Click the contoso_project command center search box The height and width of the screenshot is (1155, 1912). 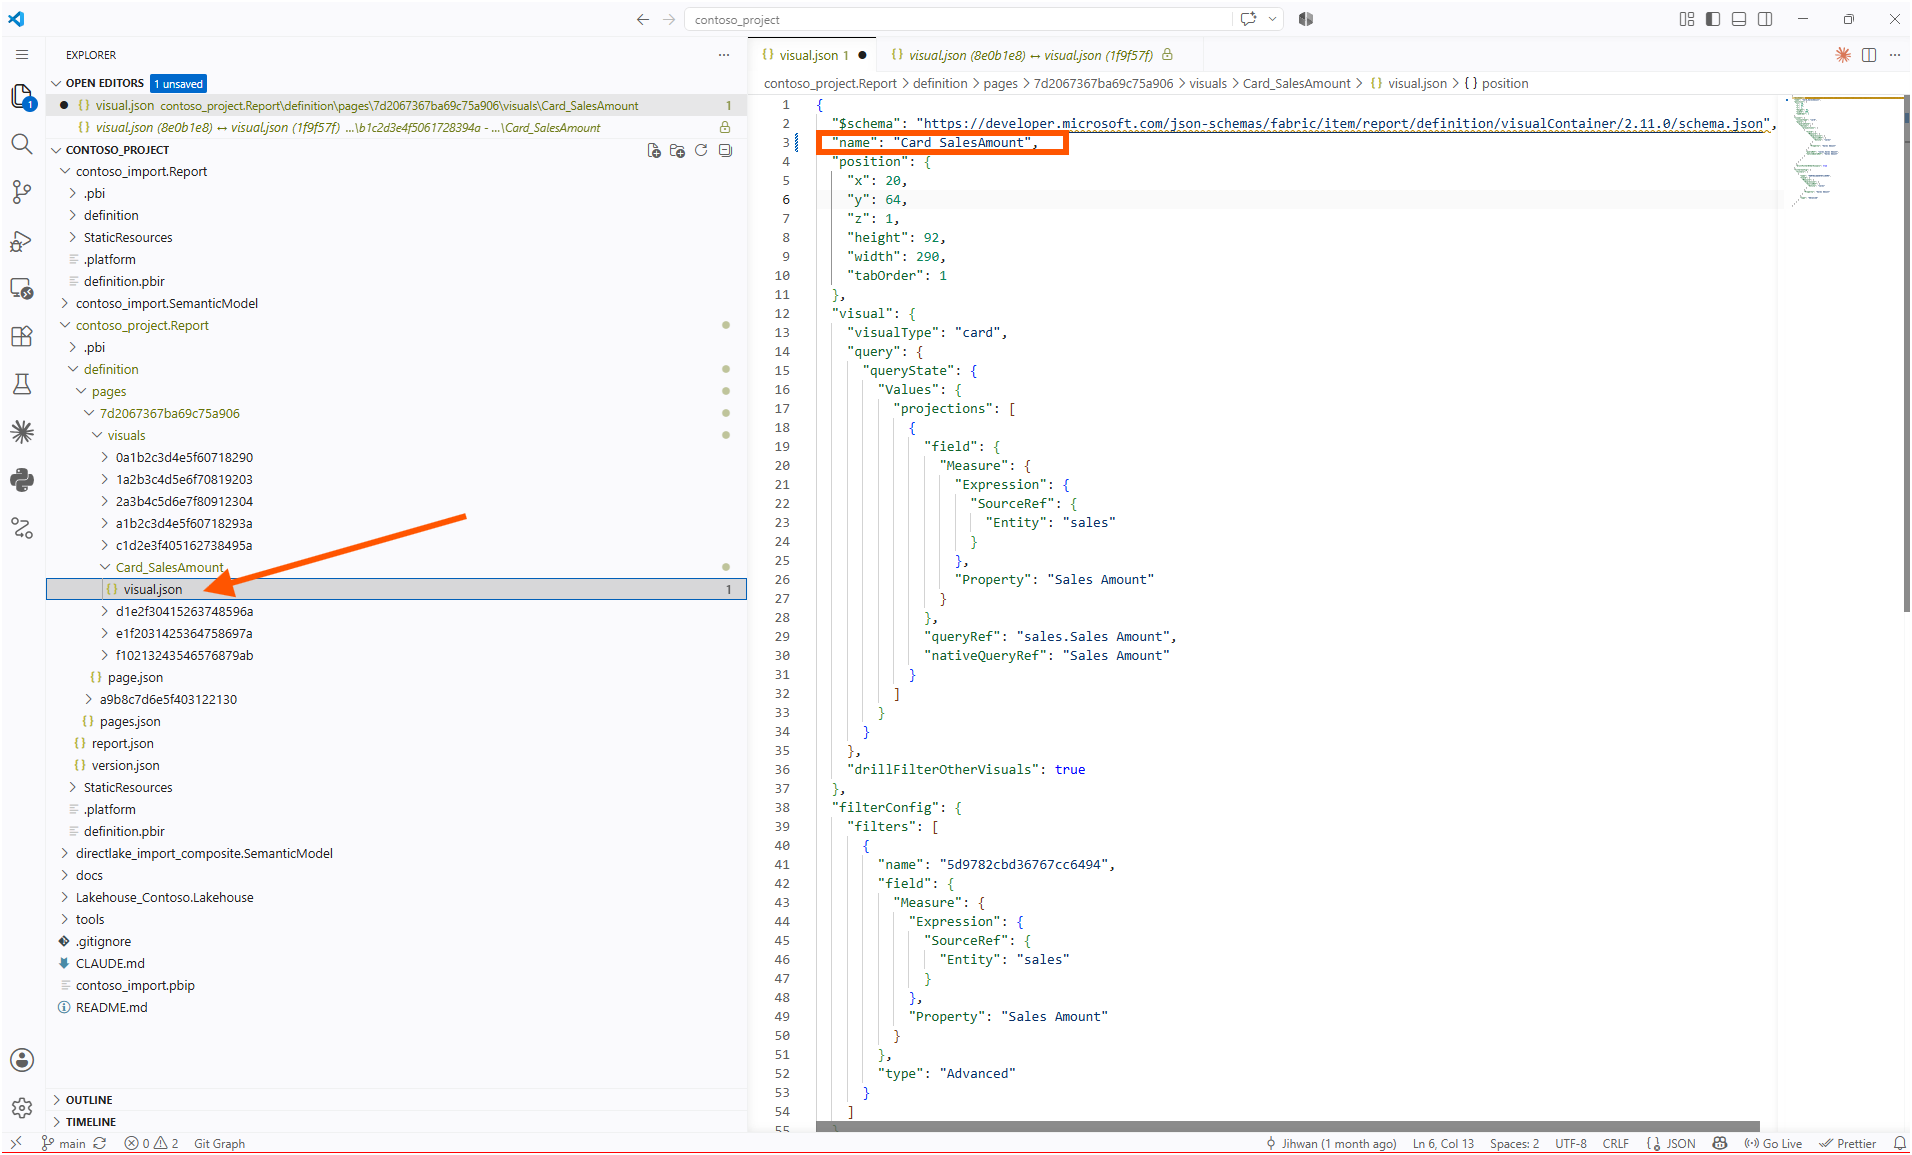[958, 19]
